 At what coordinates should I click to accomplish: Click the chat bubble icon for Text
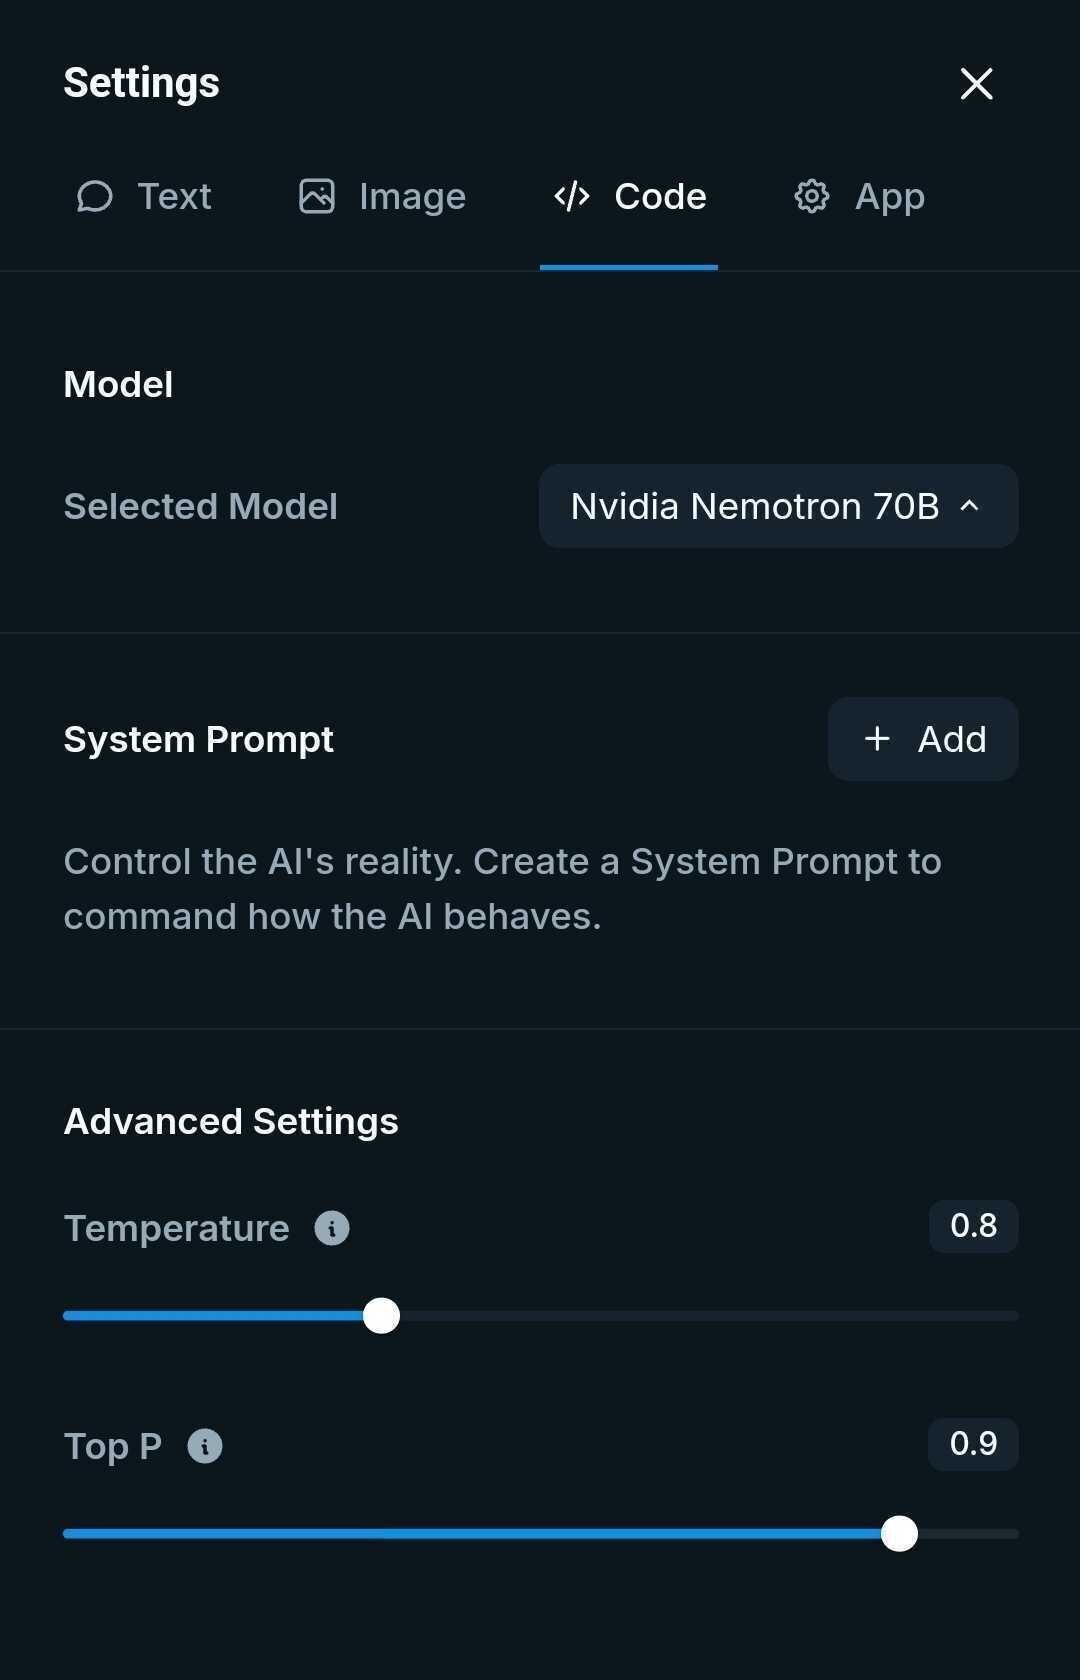pyautogui.click(x=95, y=197)
